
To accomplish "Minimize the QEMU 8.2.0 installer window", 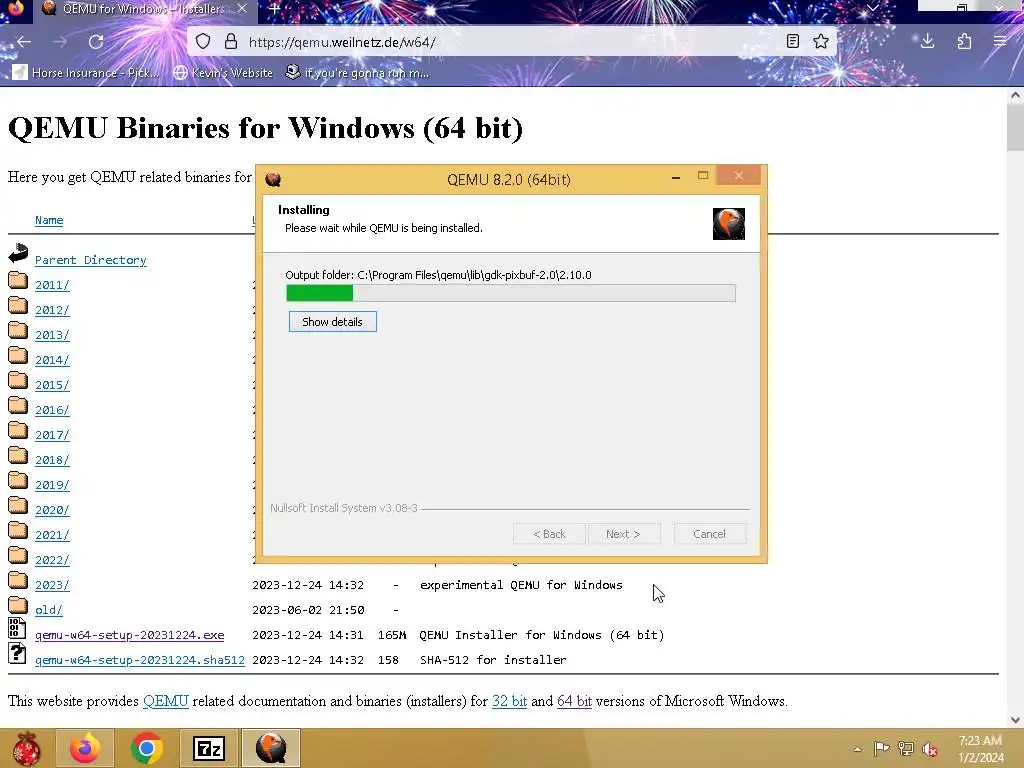I will (x=676, y=177).
